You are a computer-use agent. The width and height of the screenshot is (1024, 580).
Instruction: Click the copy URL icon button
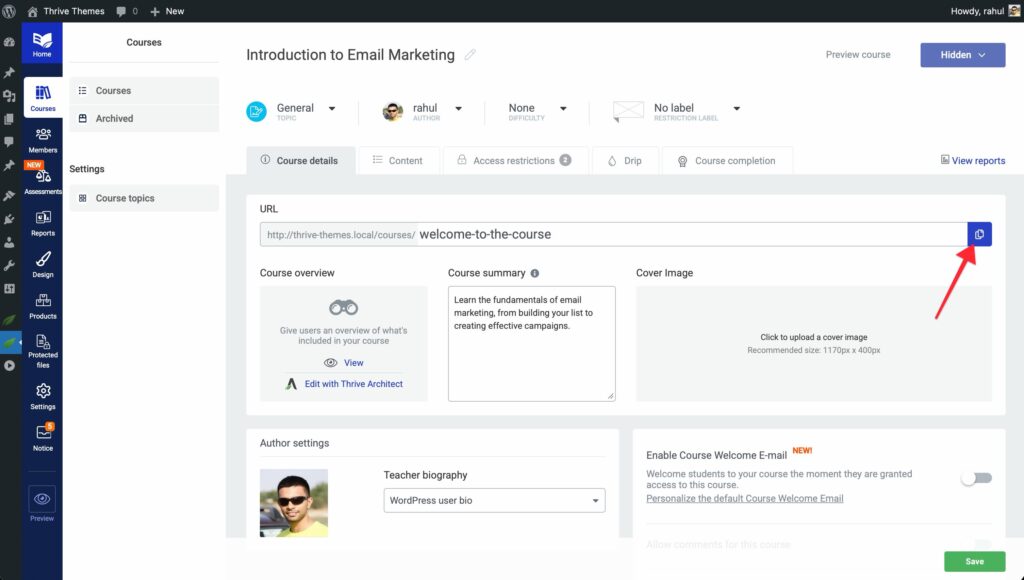pos(979,234)
